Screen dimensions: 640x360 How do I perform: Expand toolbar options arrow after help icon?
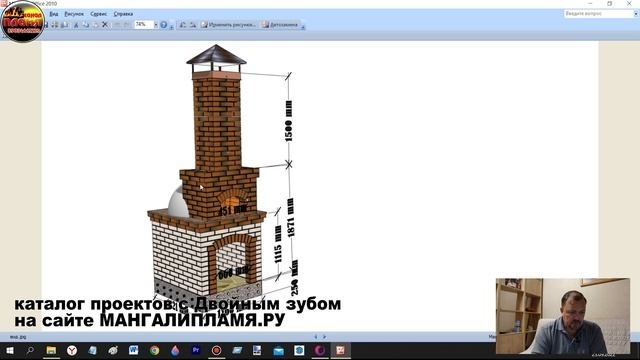(171, 27)
